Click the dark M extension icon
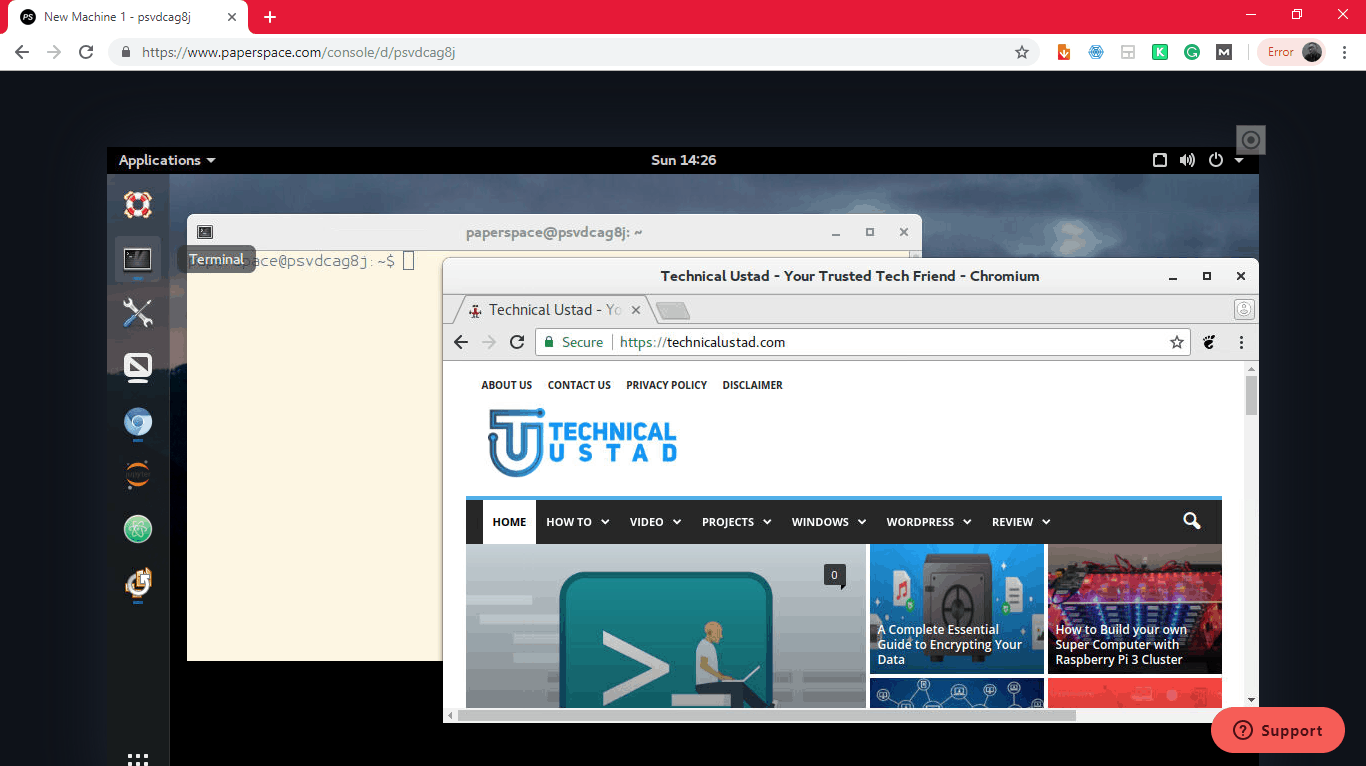This screenshot has height=766, width=1366. click(1224, 52)
